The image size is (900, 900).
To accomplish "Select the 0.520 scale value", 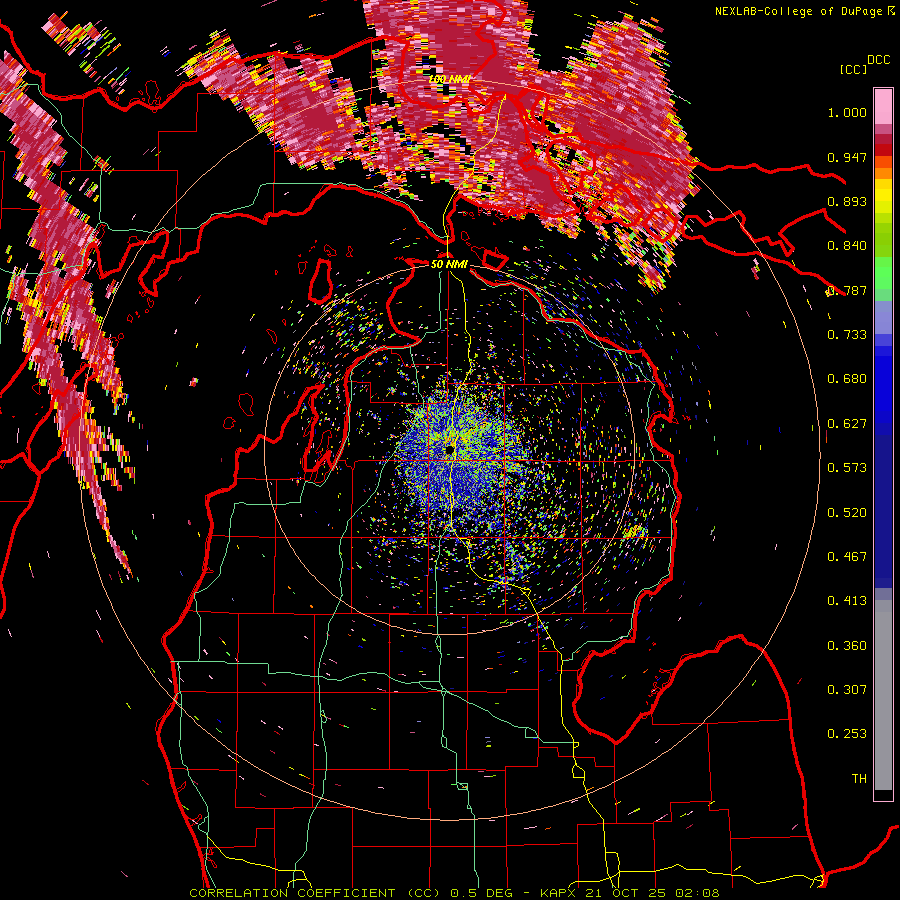I will 847,513.
